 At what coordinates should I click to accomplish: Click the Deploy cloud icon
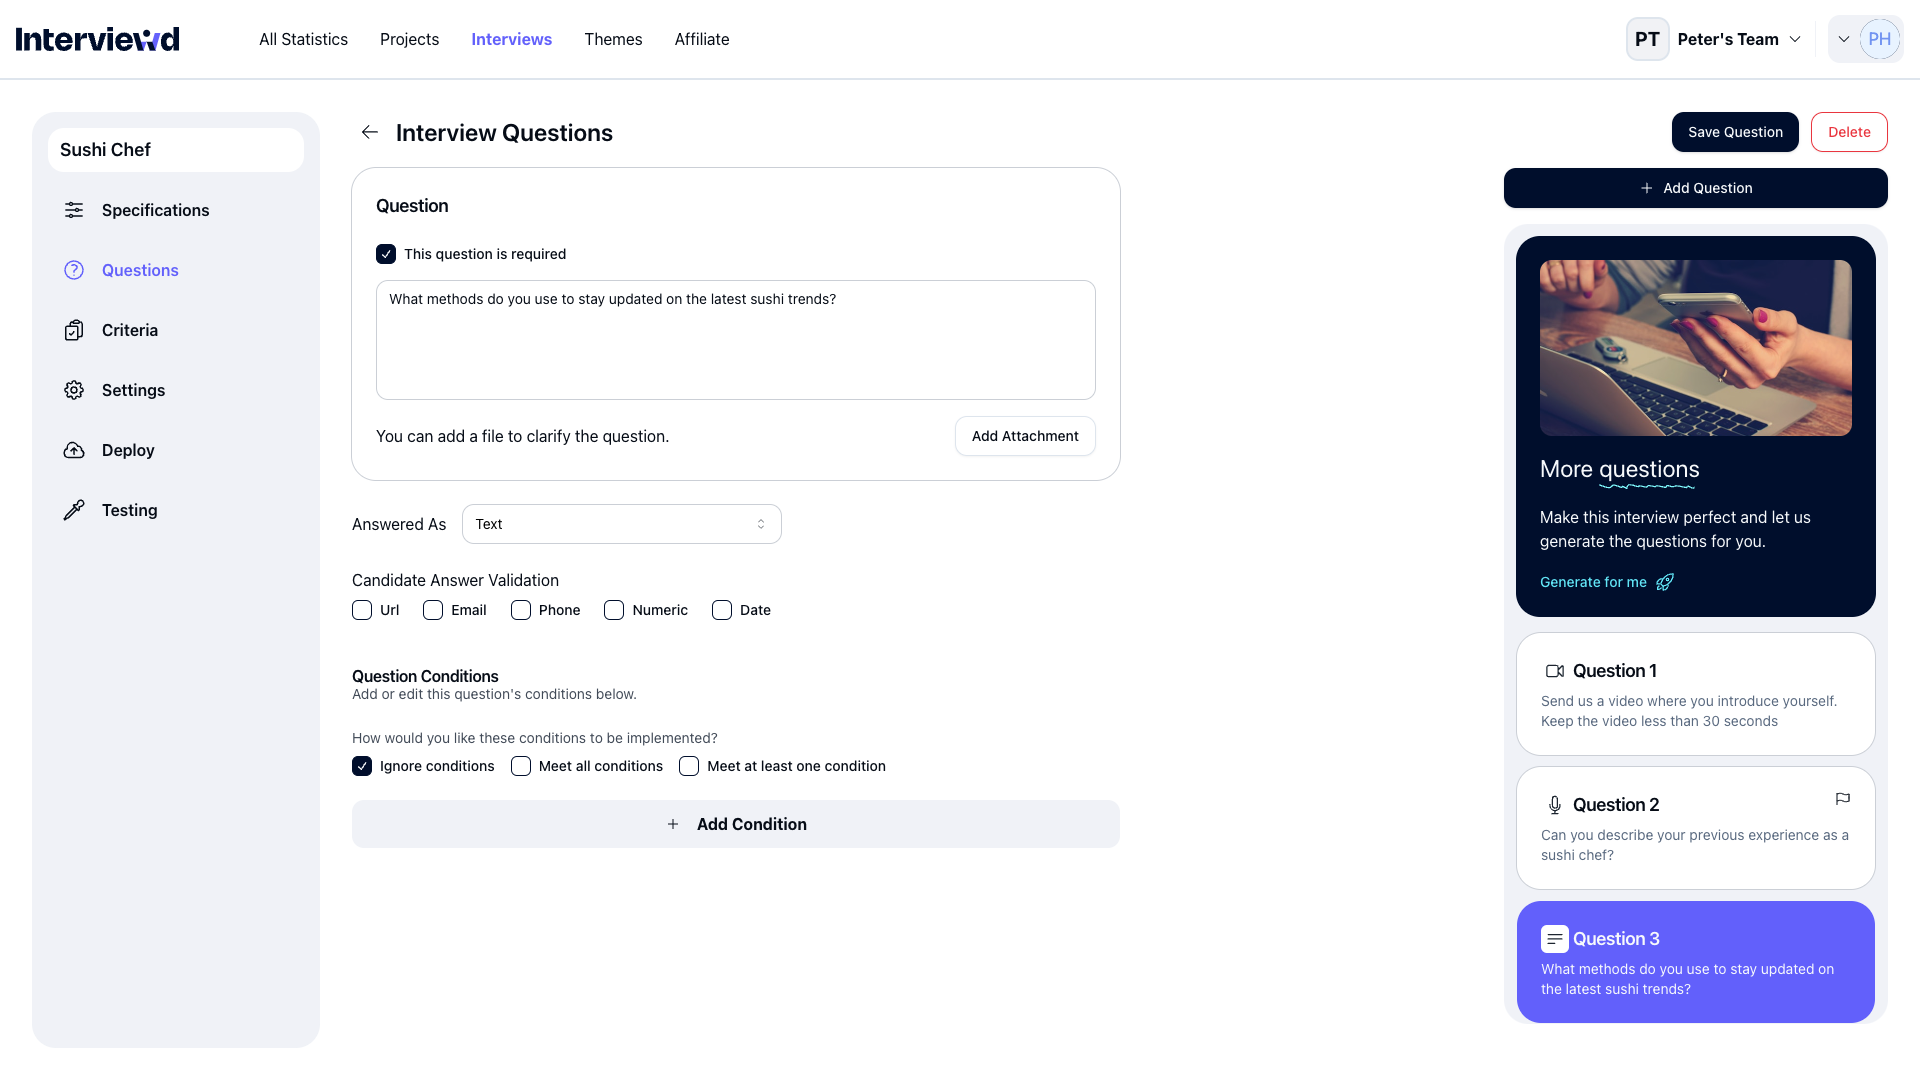74,450
